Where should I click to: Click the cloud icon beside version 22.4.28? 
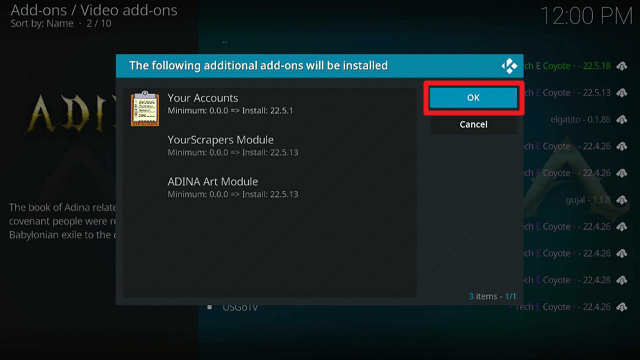click(622, 280)
